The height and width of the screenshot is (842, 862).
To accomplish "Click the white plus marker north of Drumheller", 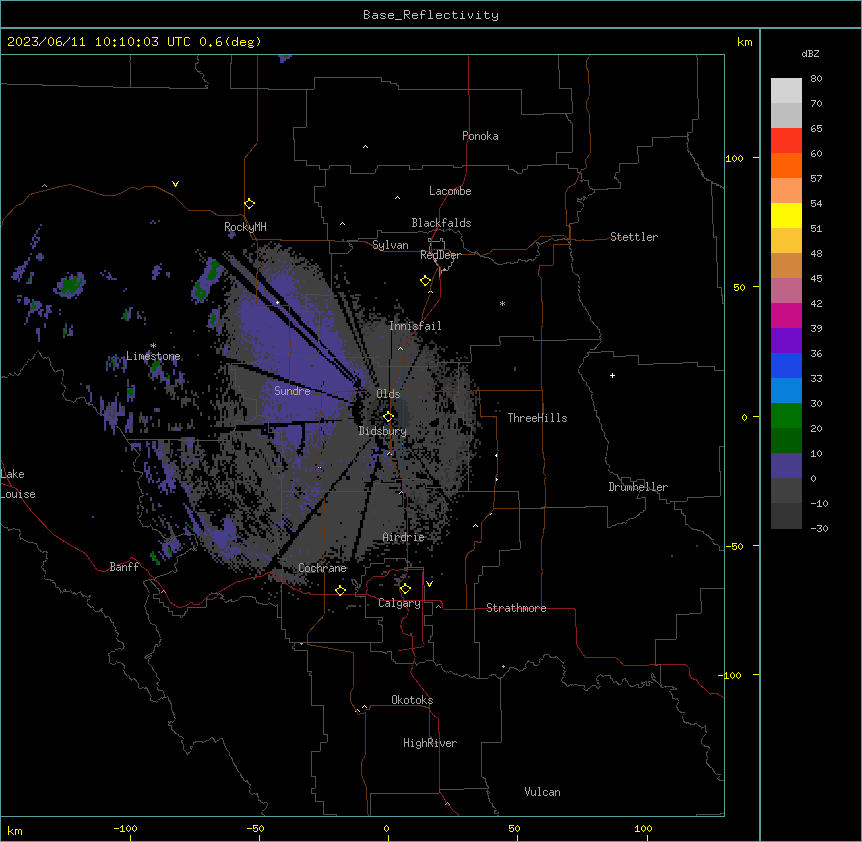I will (612, 375).
